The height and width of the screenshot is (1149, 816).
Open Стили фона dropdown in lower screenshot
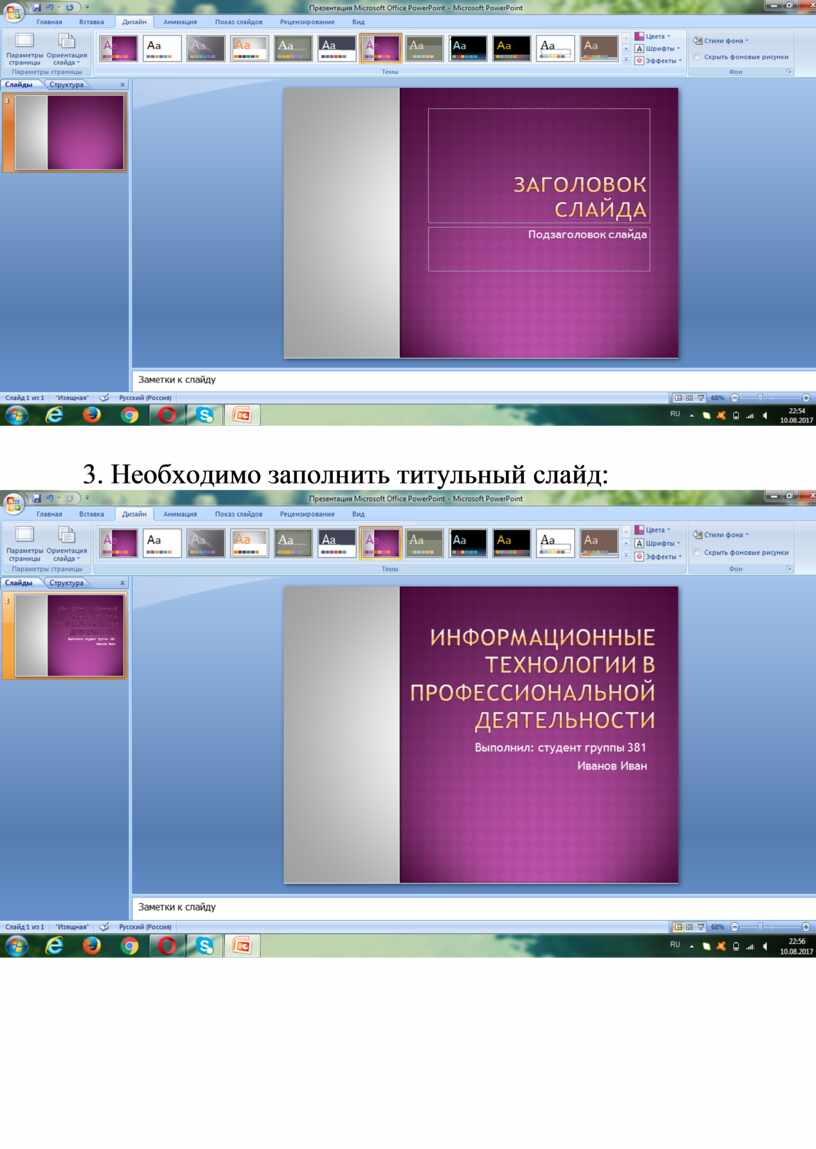tap(721, 535)
